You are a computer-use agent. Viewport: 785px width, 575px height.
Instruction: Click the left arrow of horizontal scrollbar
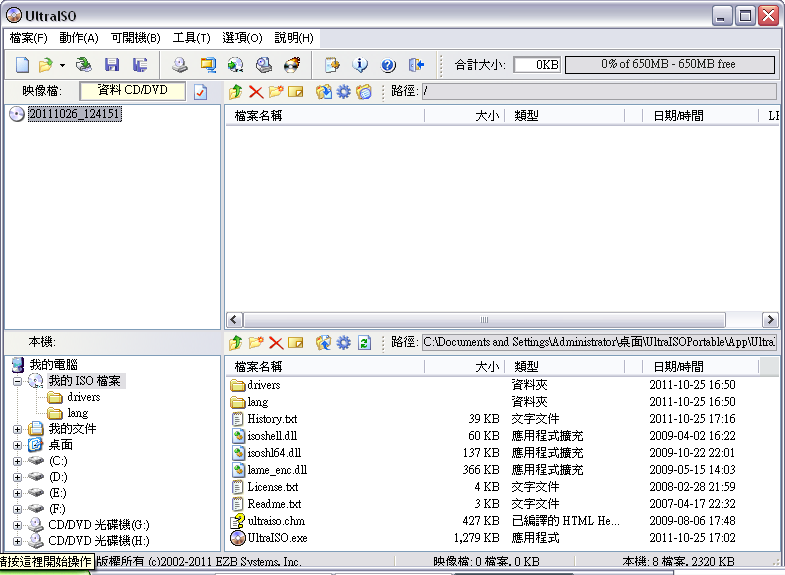[234, 320]
